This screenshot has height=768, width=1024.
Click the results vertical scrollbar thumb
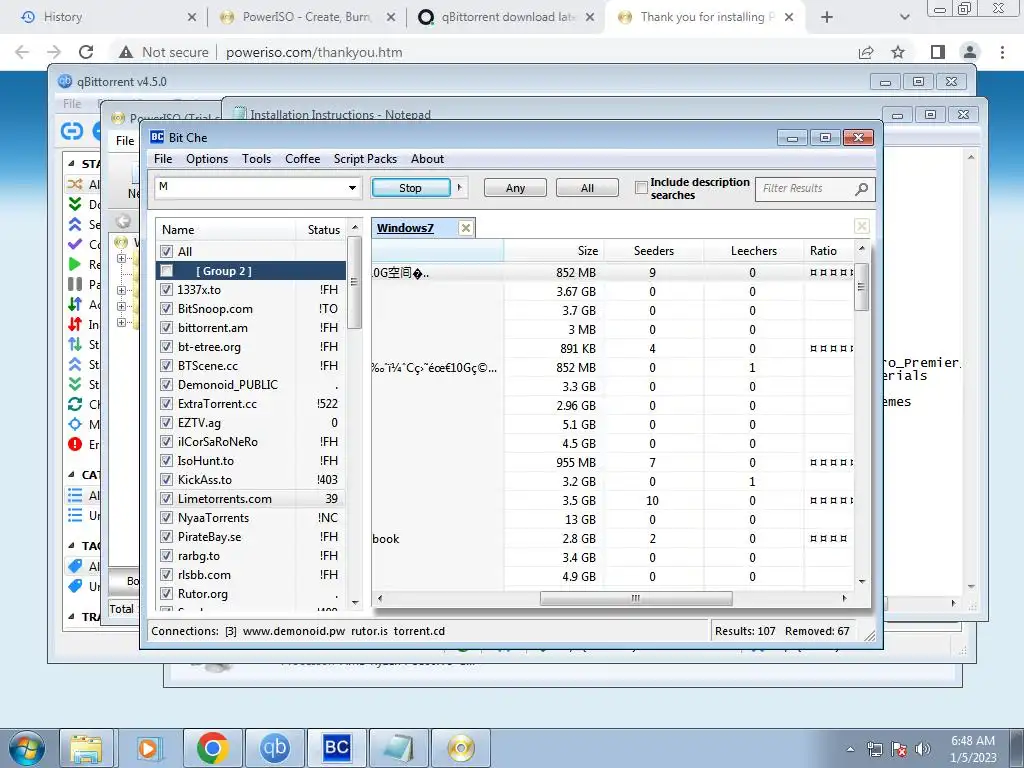point(861,287)
